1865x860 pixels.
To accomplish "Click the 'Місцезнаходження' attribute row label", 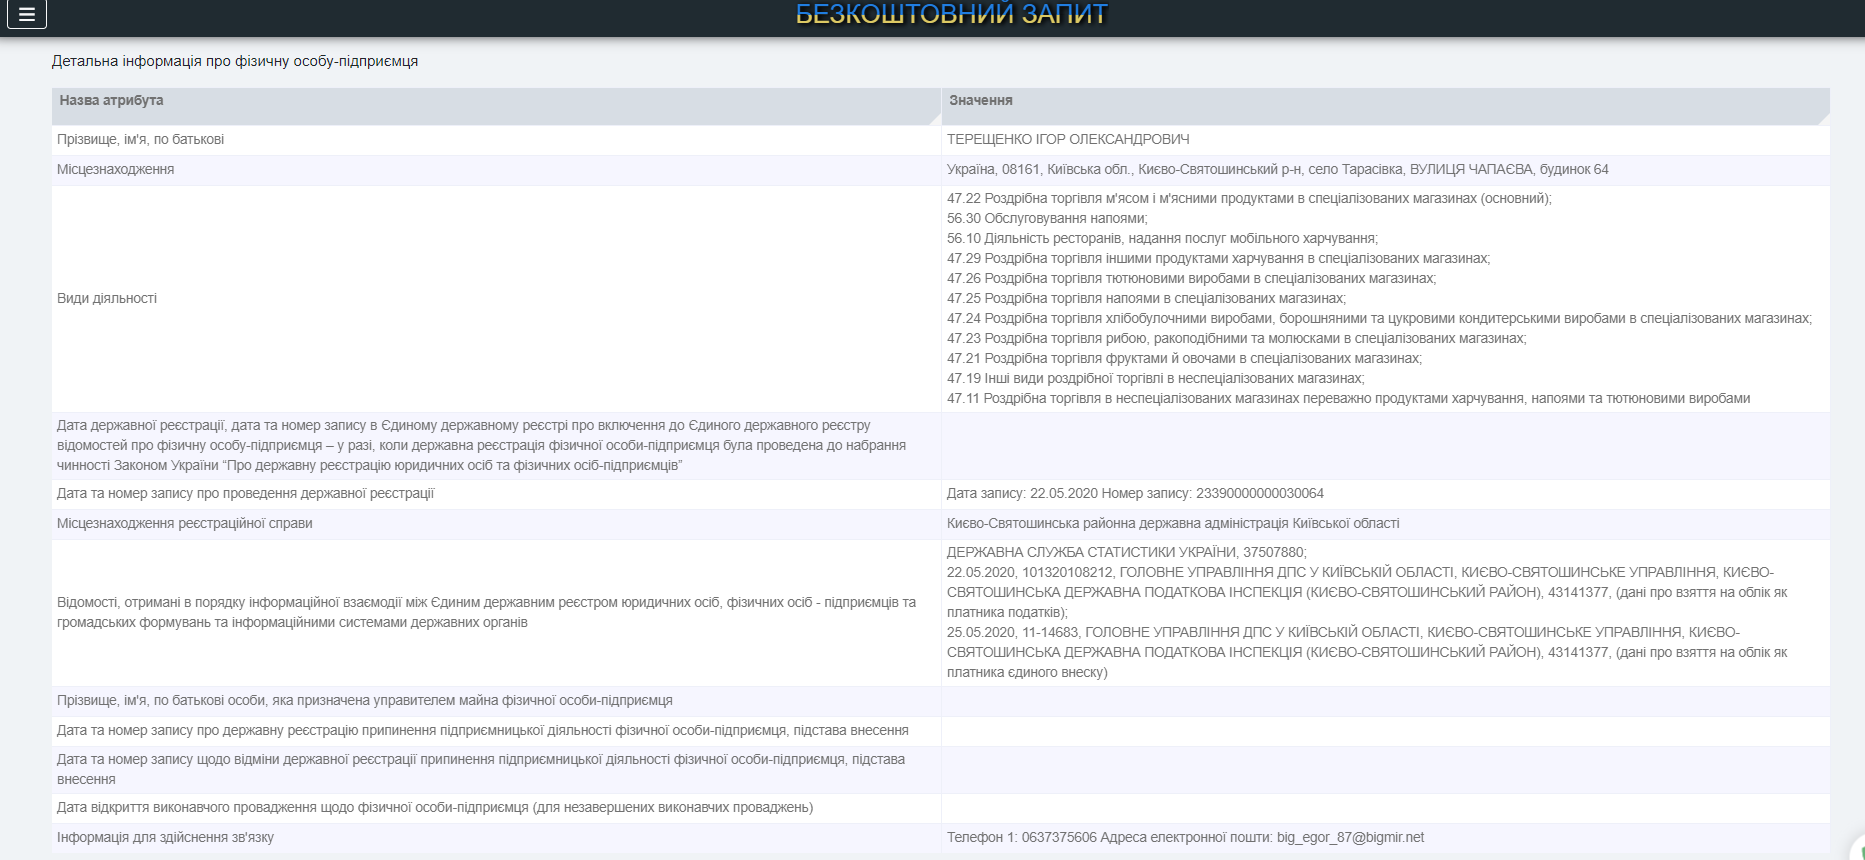I will click(x=115, y=170).
